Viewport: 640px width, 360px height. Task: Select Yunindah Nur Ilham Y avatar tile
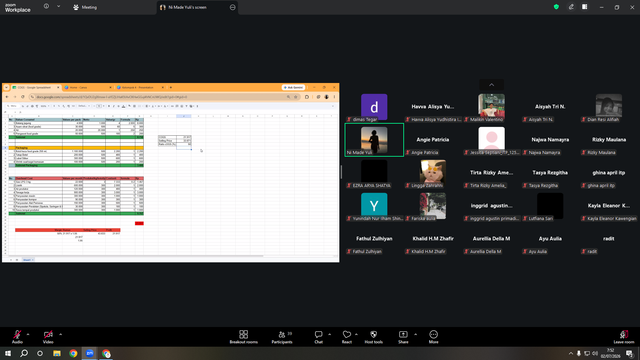(x=374, y=206)
